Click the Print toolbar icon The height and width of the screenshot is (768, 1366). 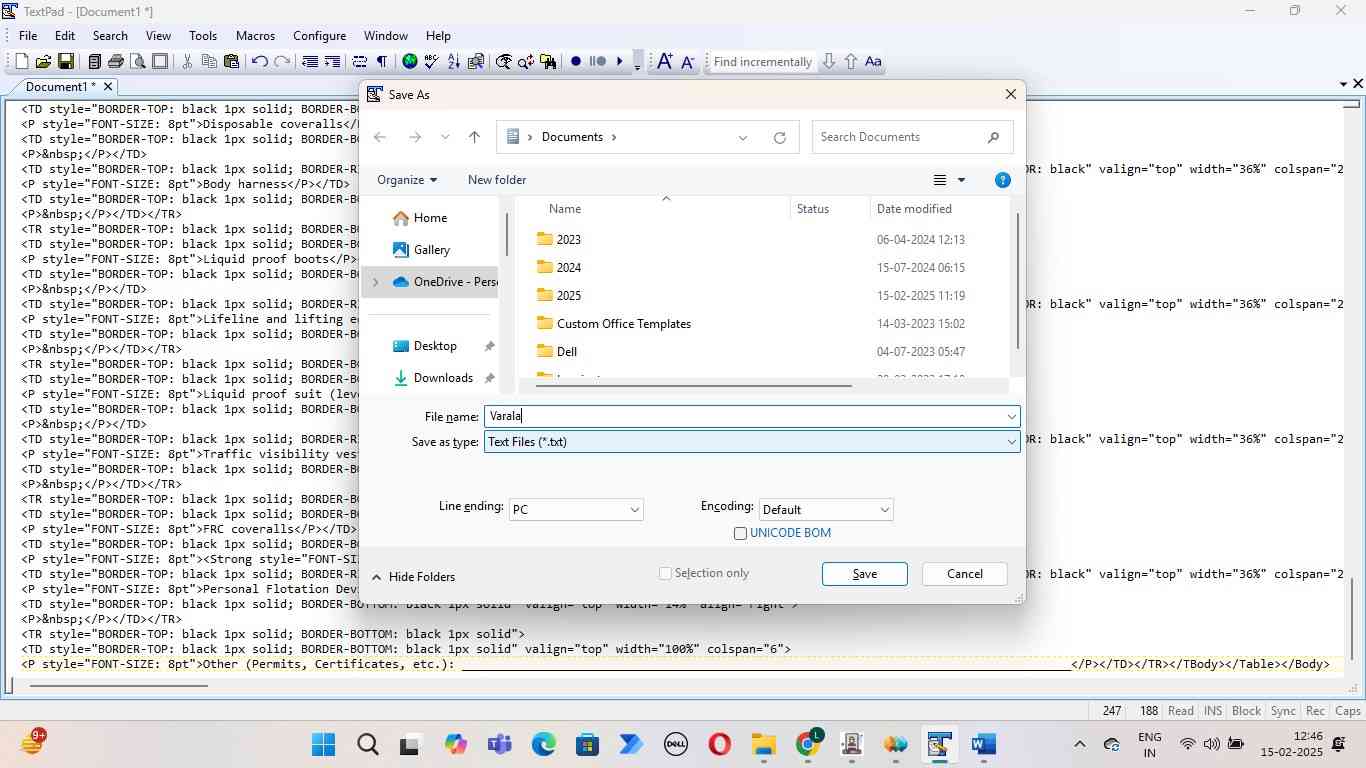(116, 62)
